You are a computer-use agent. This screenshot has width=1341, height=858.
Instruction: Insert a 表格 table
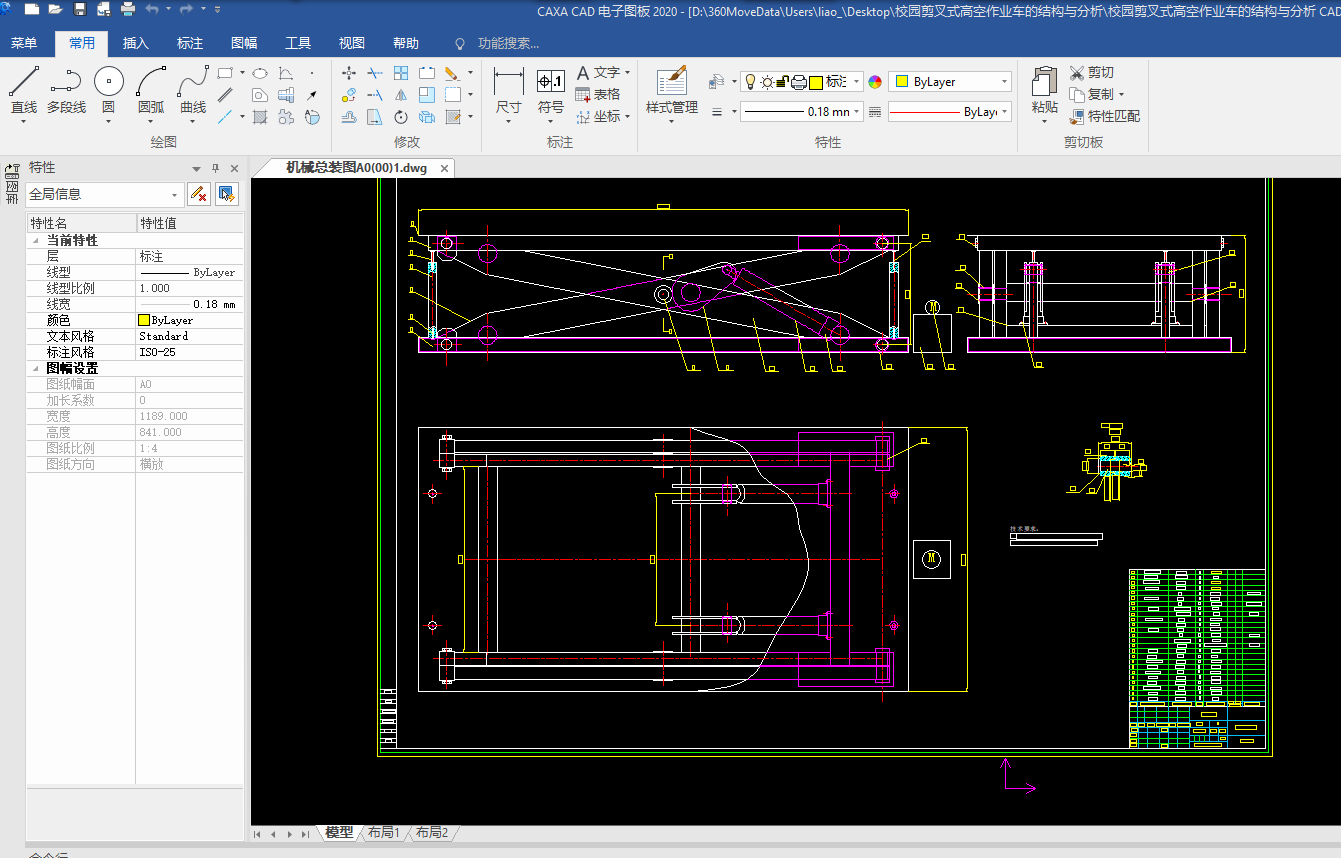point(598,94)
